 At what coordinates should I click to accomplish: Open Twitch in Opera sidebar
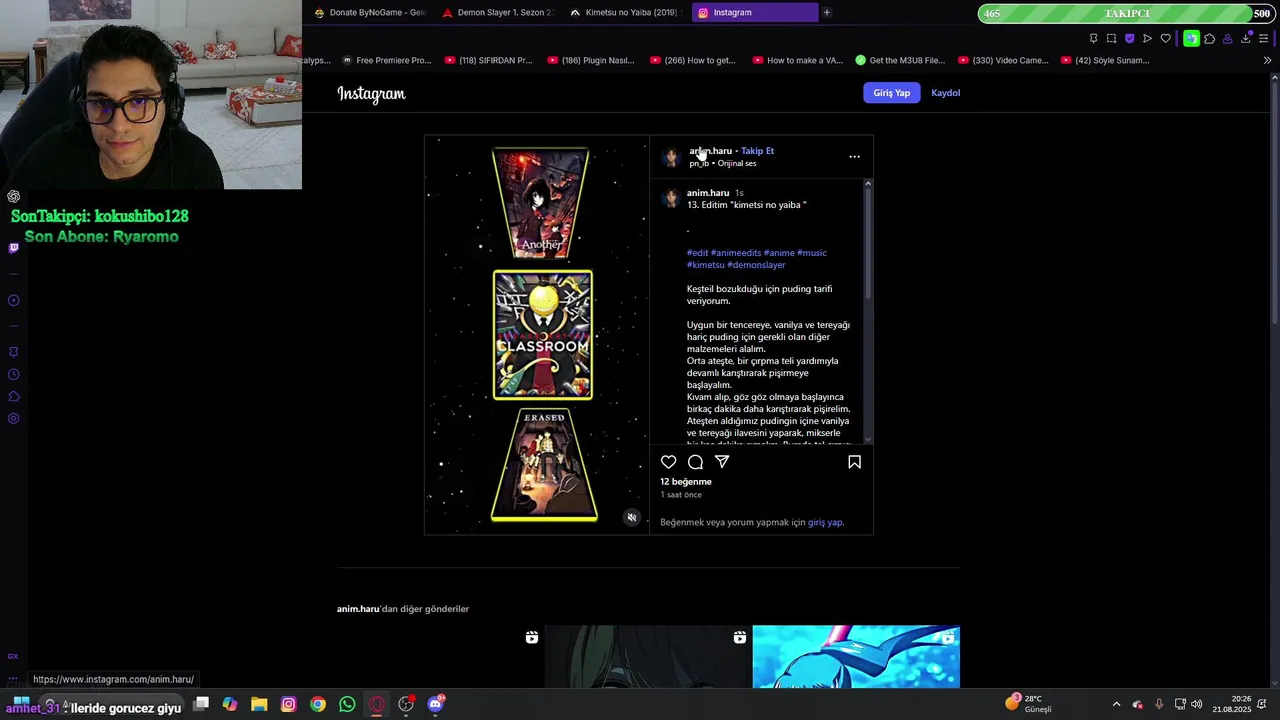pyautogui.click(x=13, y=248)
